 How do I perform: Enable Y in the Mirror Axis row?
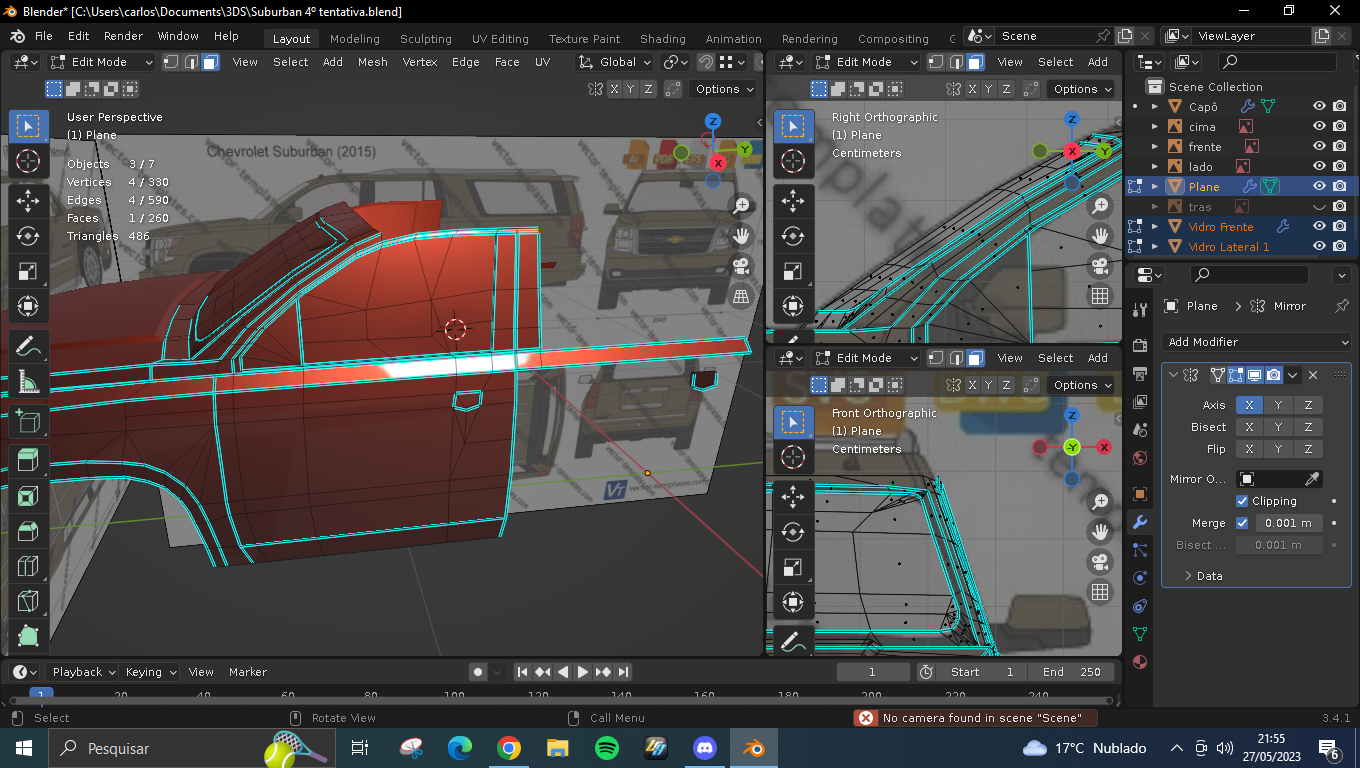1278,405
